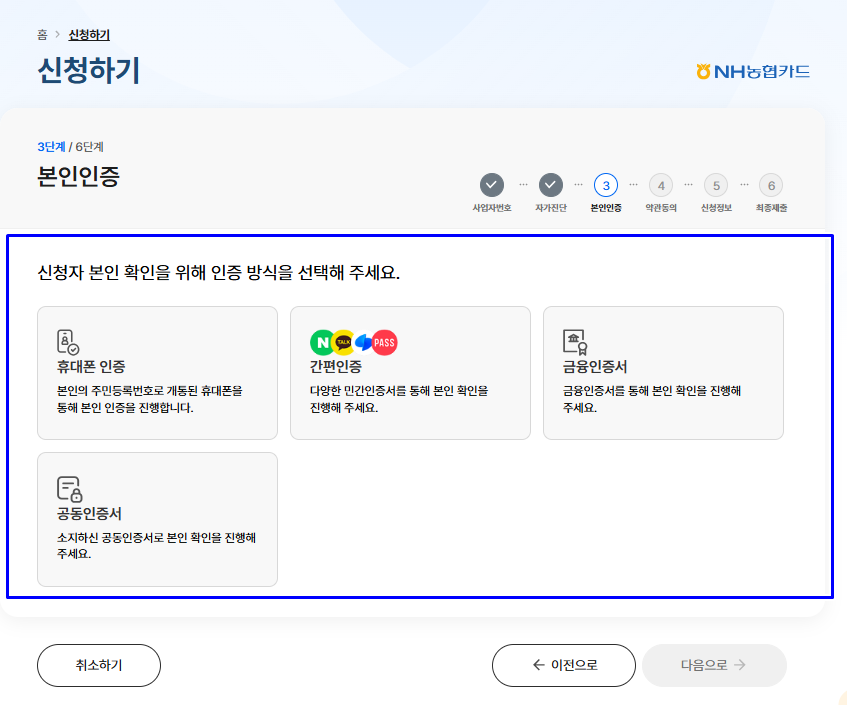Image resolution: width=847 pixels, height=705 pixels.
Task: Click the 취소하기 button
Action: [x=98, y=664]
